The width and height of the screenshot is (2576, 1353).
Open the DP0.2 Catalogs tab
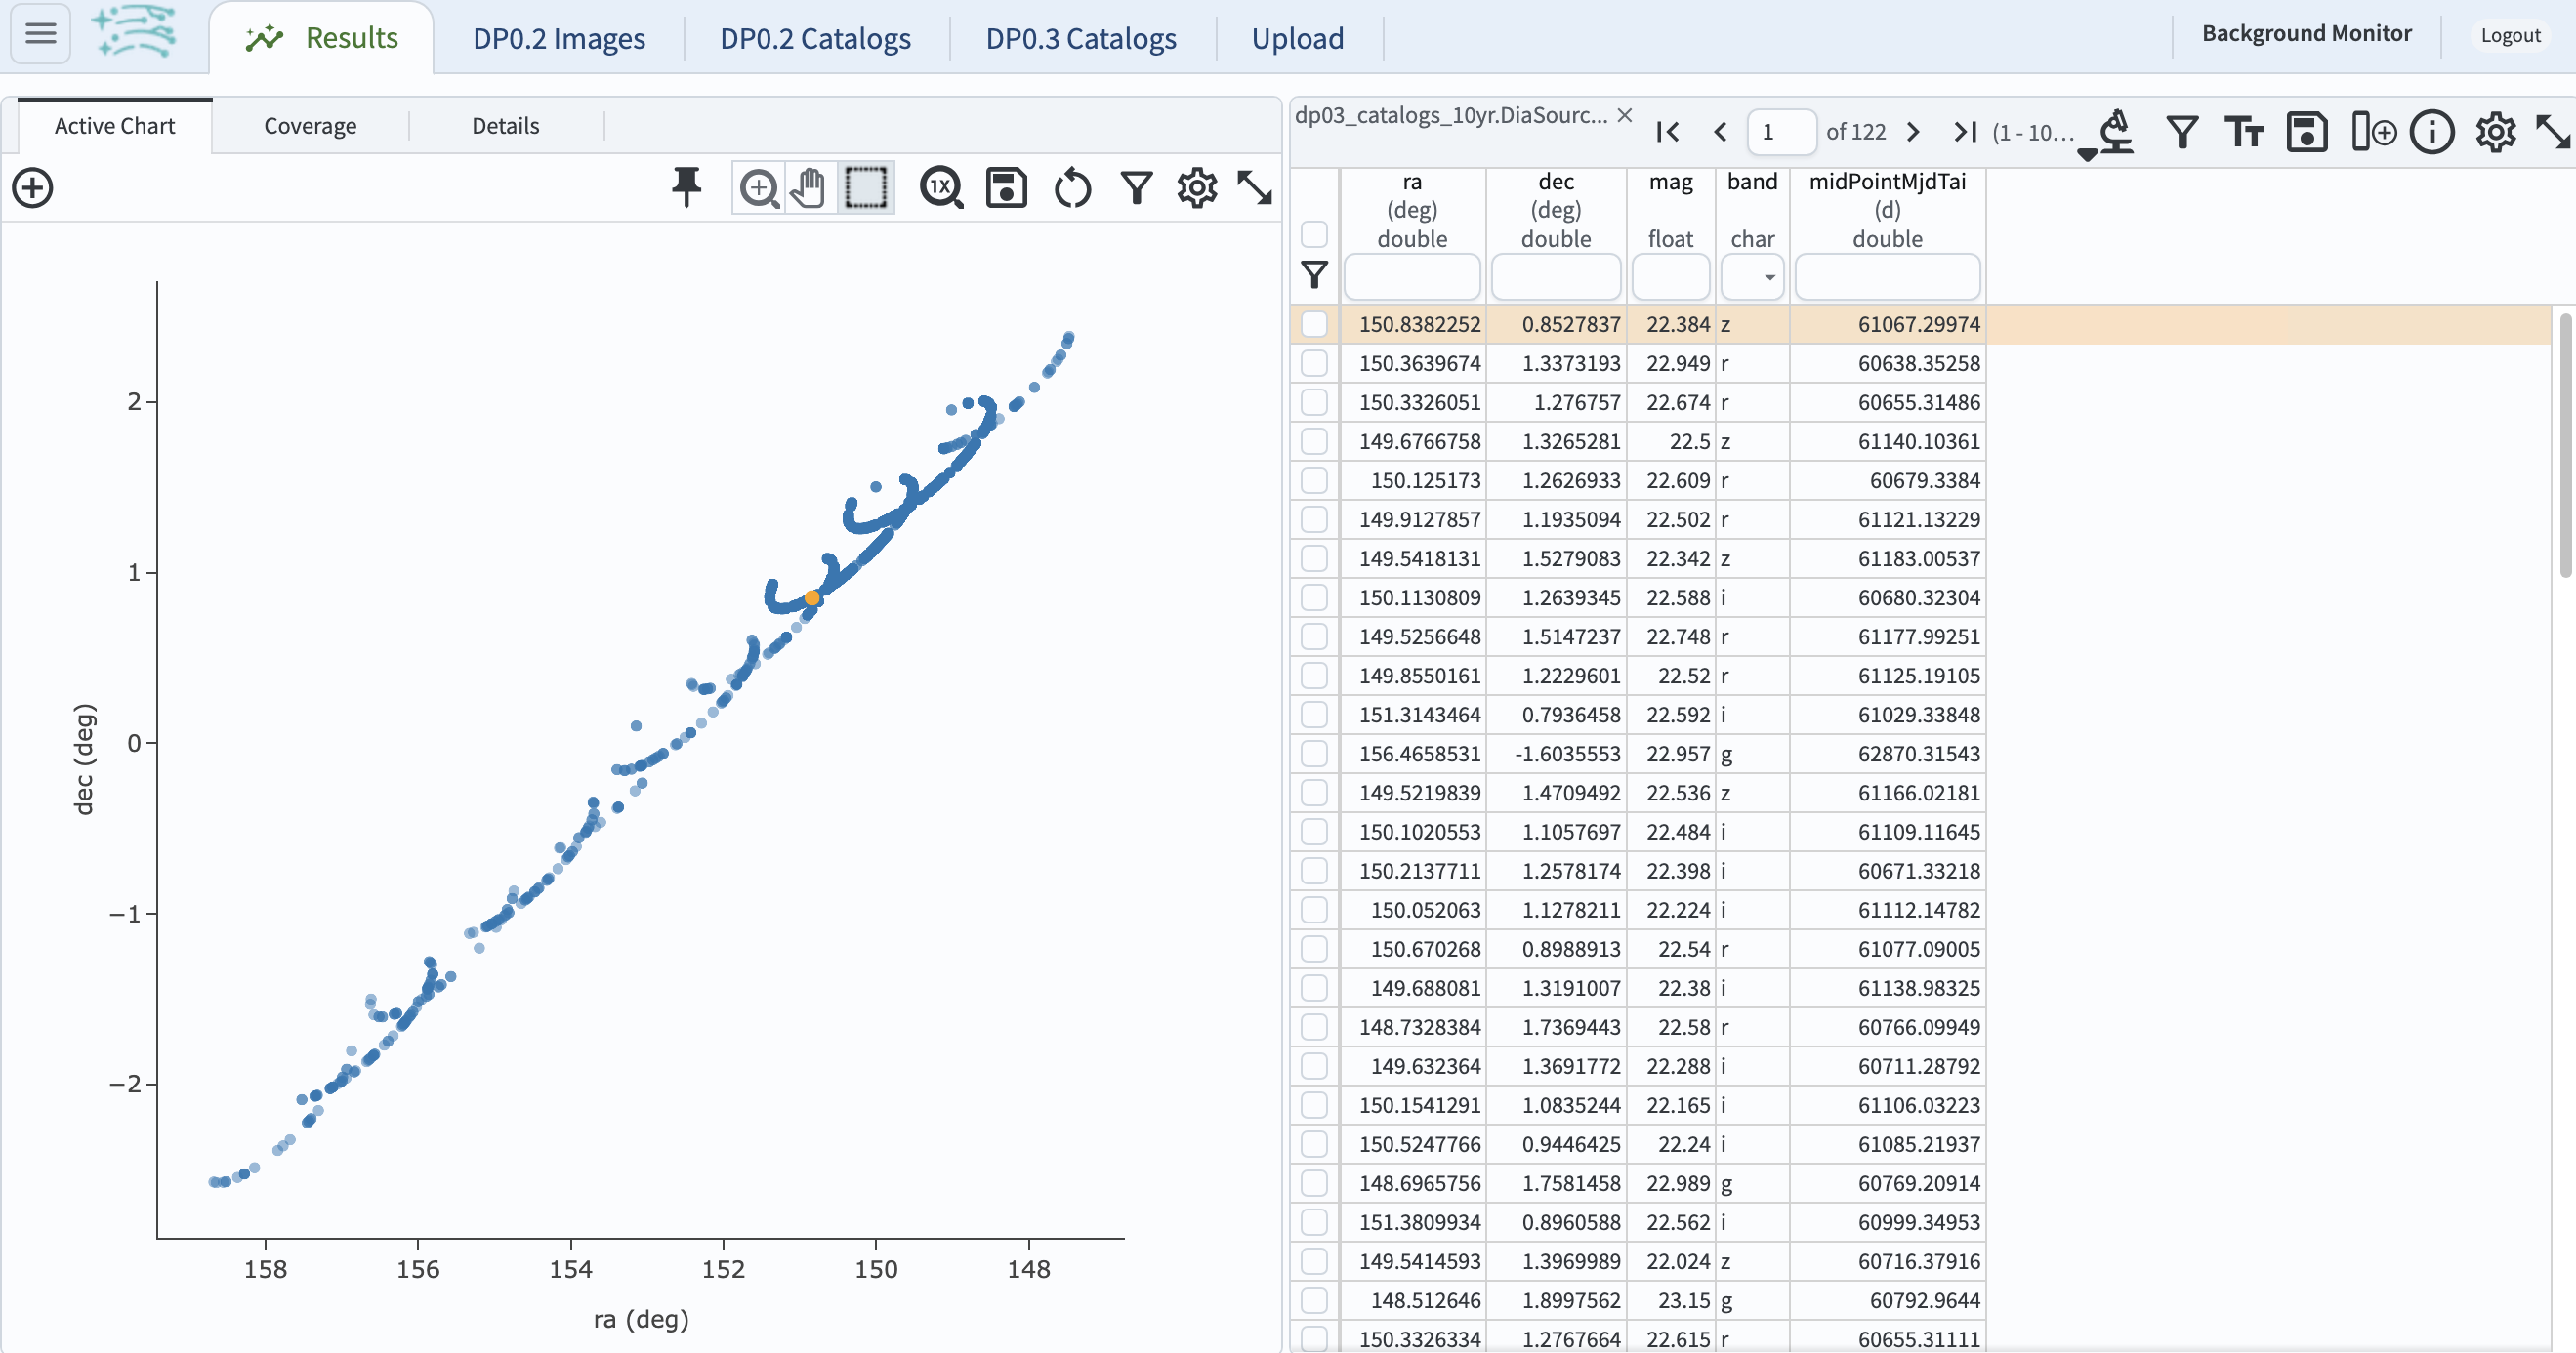815,38
